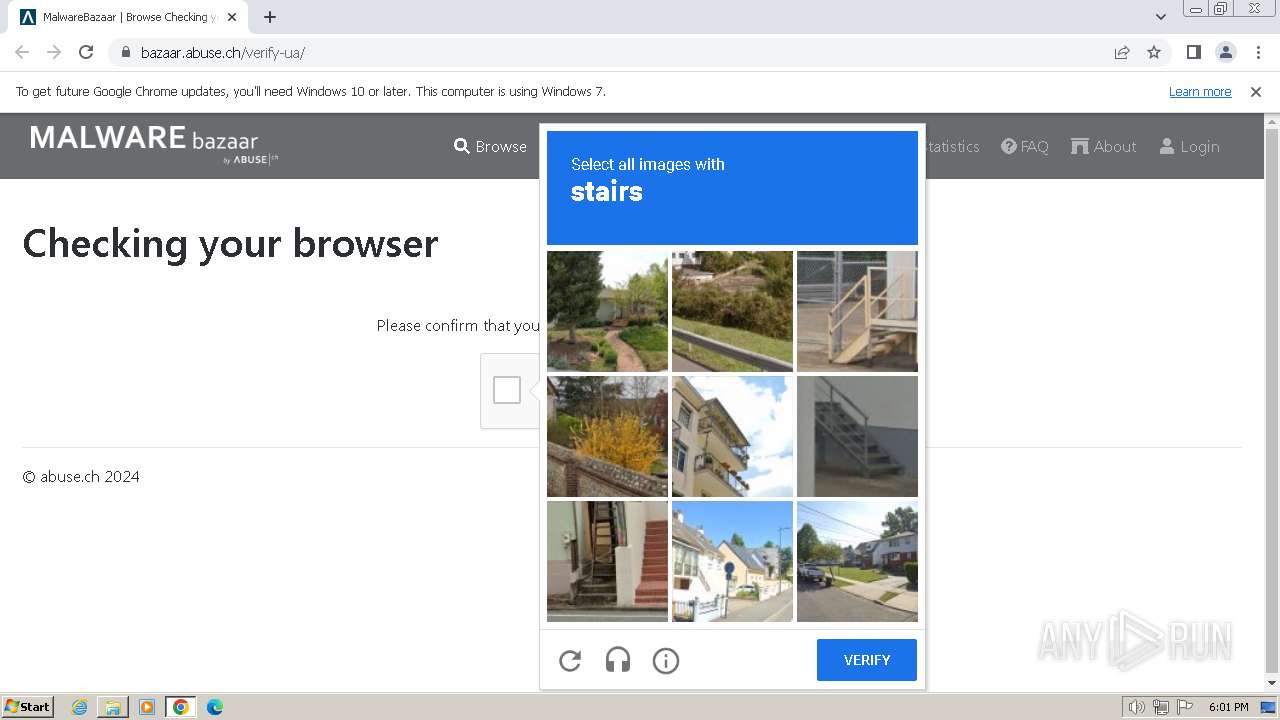The height and width of the screenshot is (720, 1280).
Task: Click the © abuse.ch 2024 footer text
Action: click(81, 477)
